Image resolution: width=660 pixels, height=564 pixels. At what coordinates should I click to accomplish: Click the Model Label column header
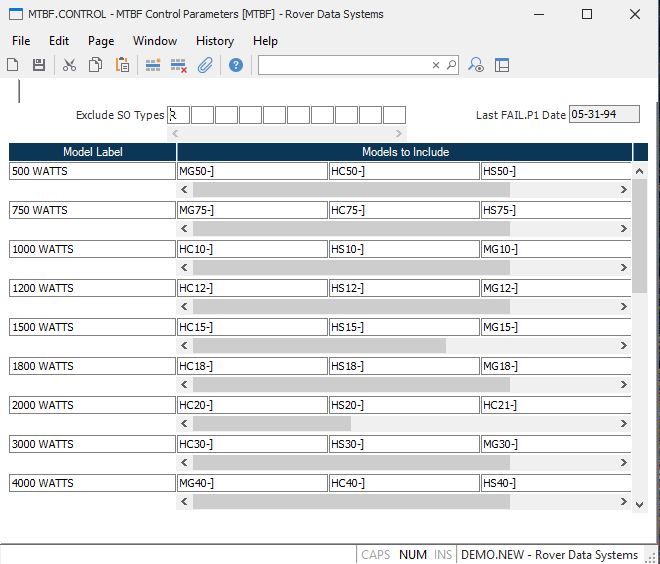click(x=92, y=152)
